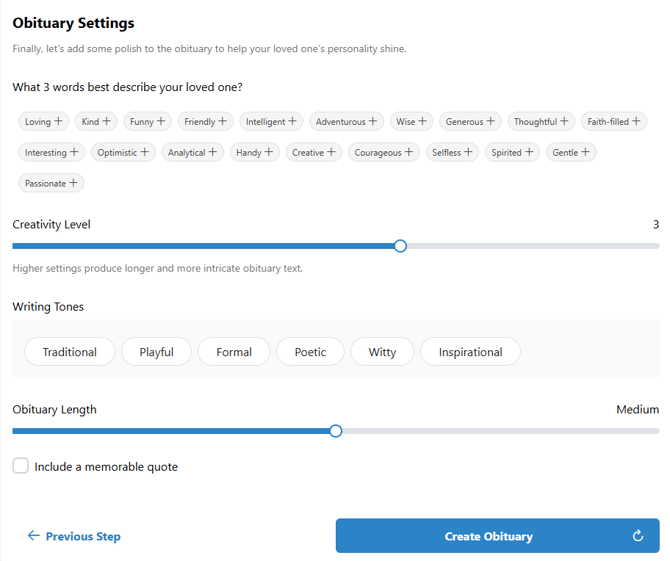The height and width of the screenshot is (561, 670).
Task: Toggle the Poetic writing tone
Action: (x=310, y=352)
